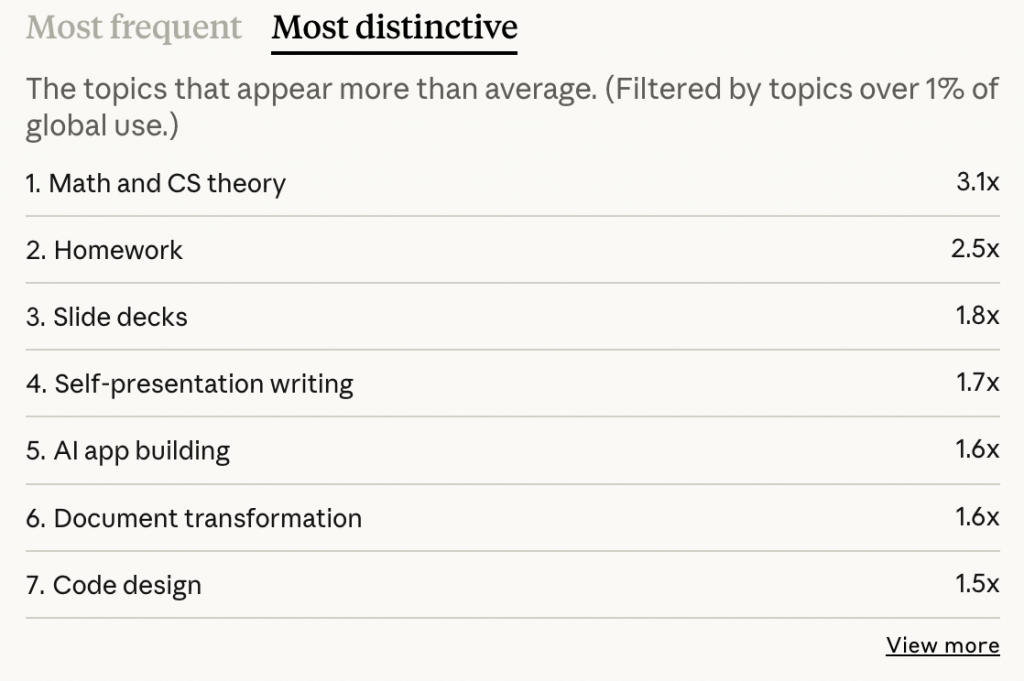Open the Slide decks topic
The image size is (1024, 681).
point(120,317)
